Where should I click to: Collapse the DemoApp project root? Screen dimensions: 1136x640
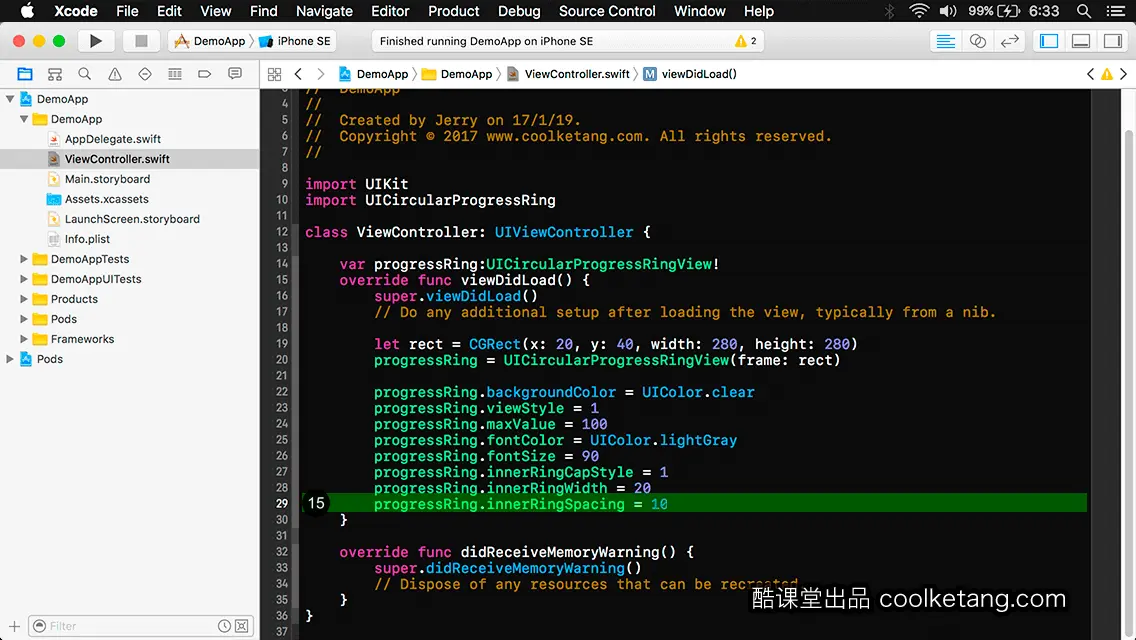10,99
